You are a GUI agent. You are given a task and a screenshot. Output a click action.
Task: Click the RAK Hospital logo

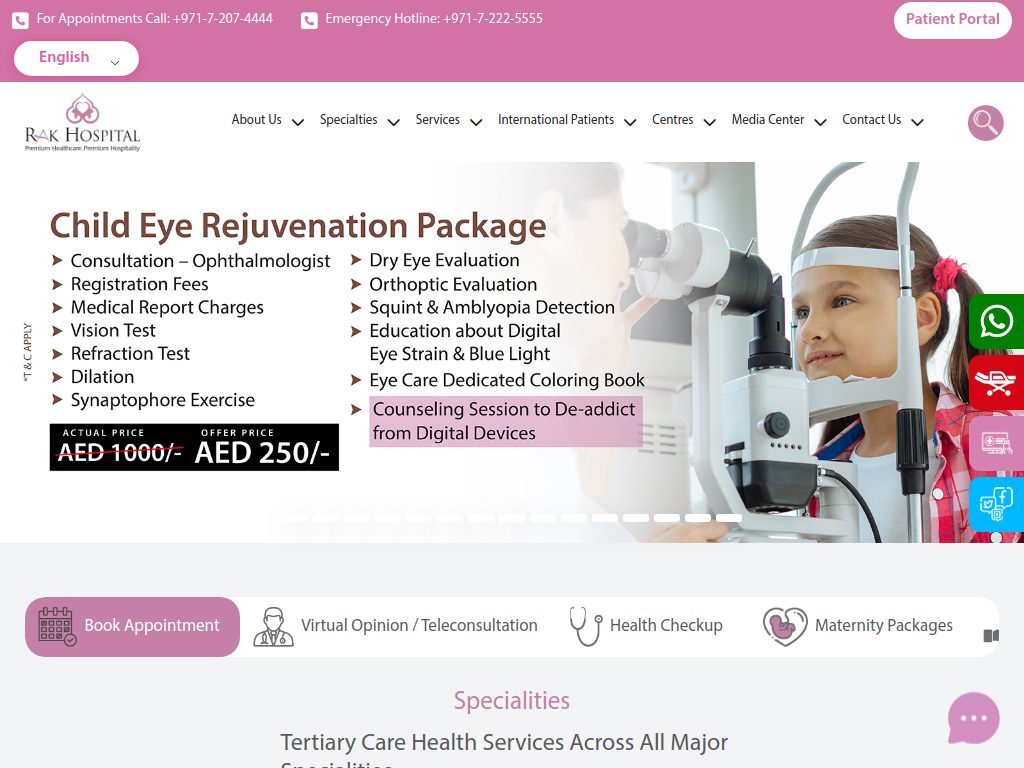click(82, 122)
